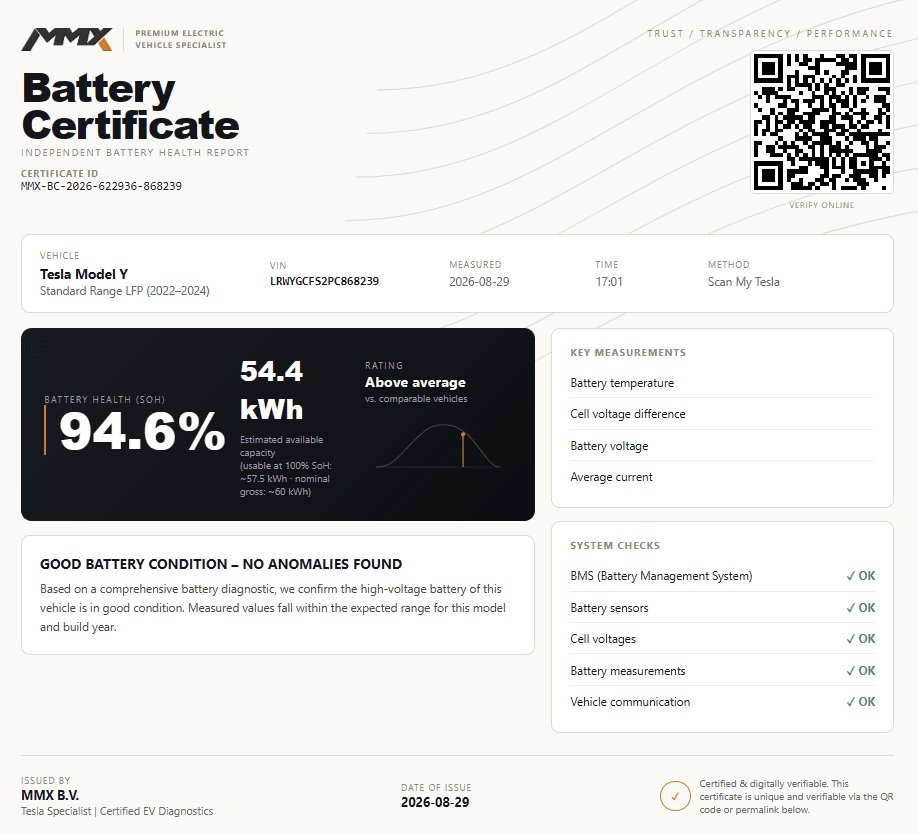Click method Scan My Tesla

744,282
